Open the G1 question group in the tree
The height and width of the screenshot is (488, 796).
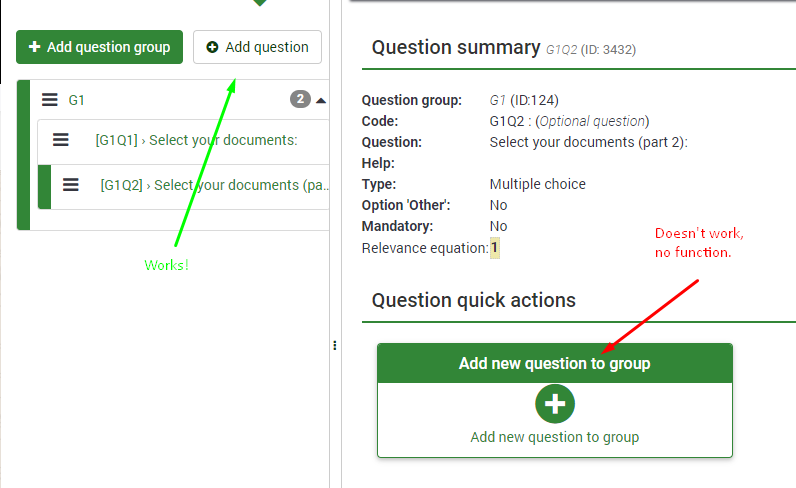77,100
